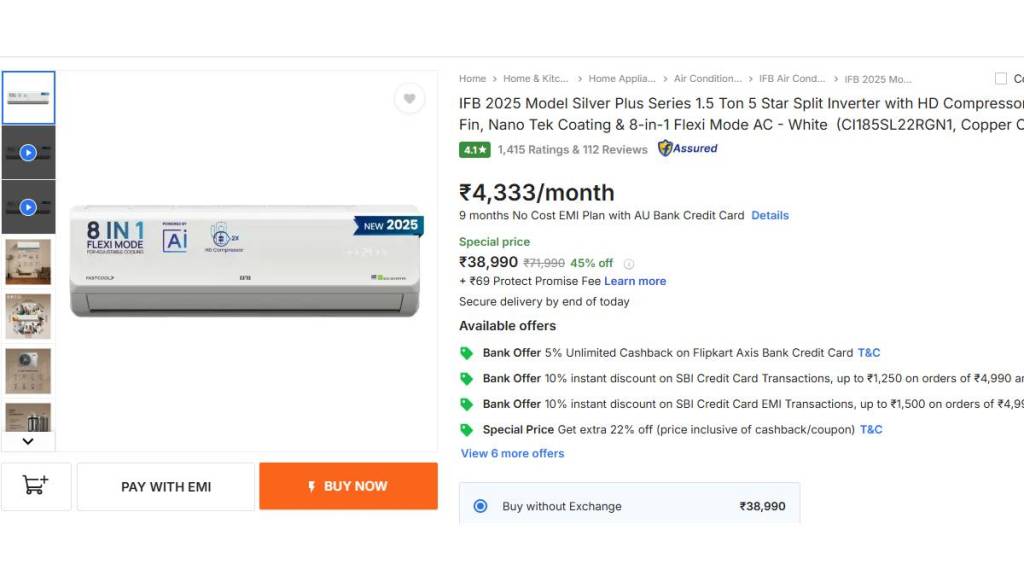
Task: Open Air Condition... breadcrumb item
Action: point(707,78)
